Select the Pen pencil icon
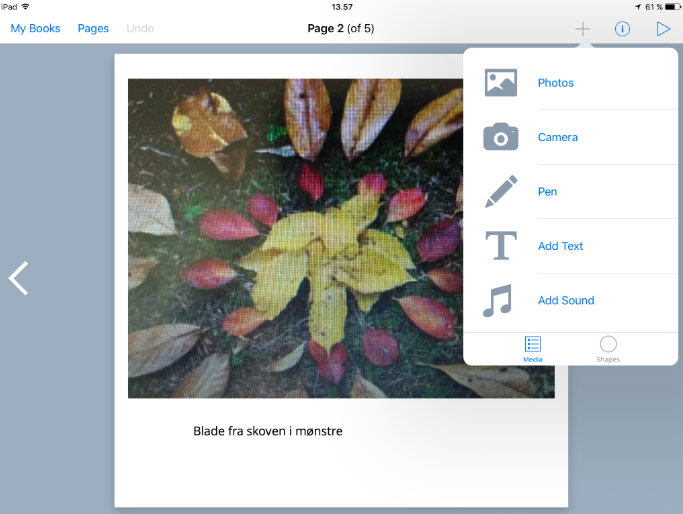 tap(501, 191)
